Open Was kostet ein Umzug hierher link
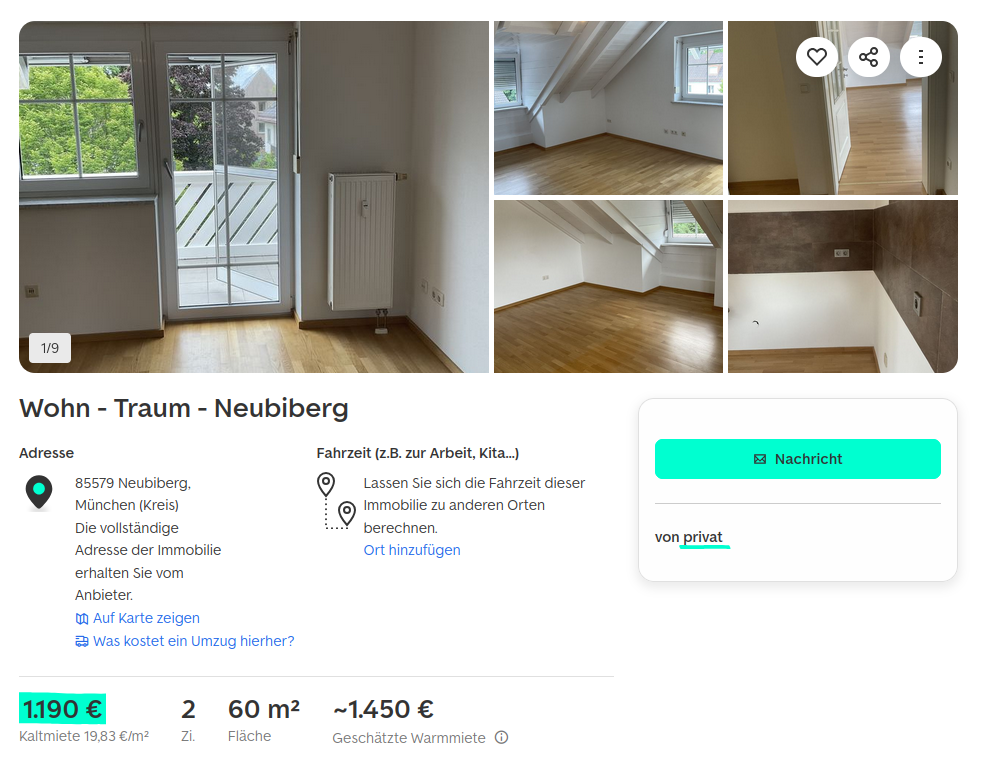 194,641
